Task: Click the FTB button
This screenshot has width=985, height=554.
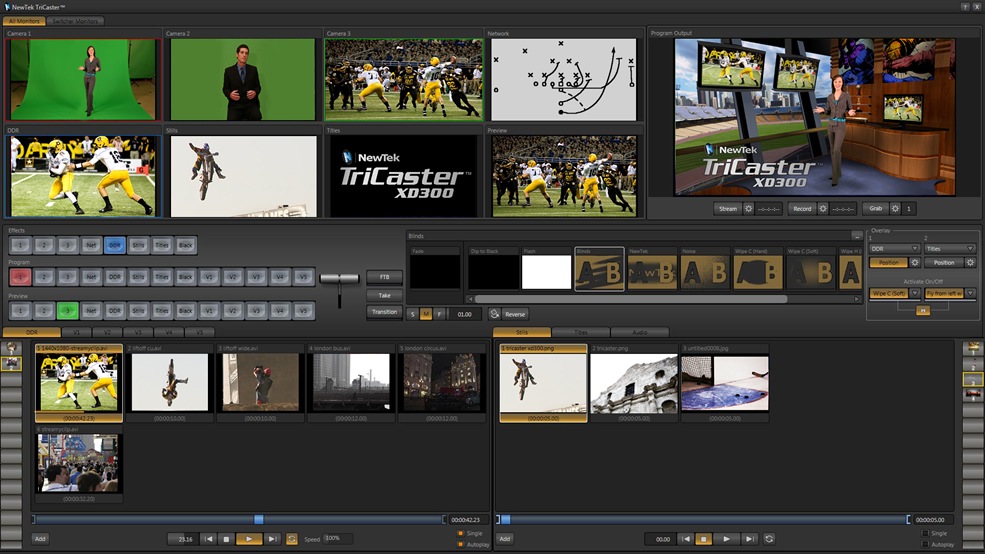Action: (384, 277)
